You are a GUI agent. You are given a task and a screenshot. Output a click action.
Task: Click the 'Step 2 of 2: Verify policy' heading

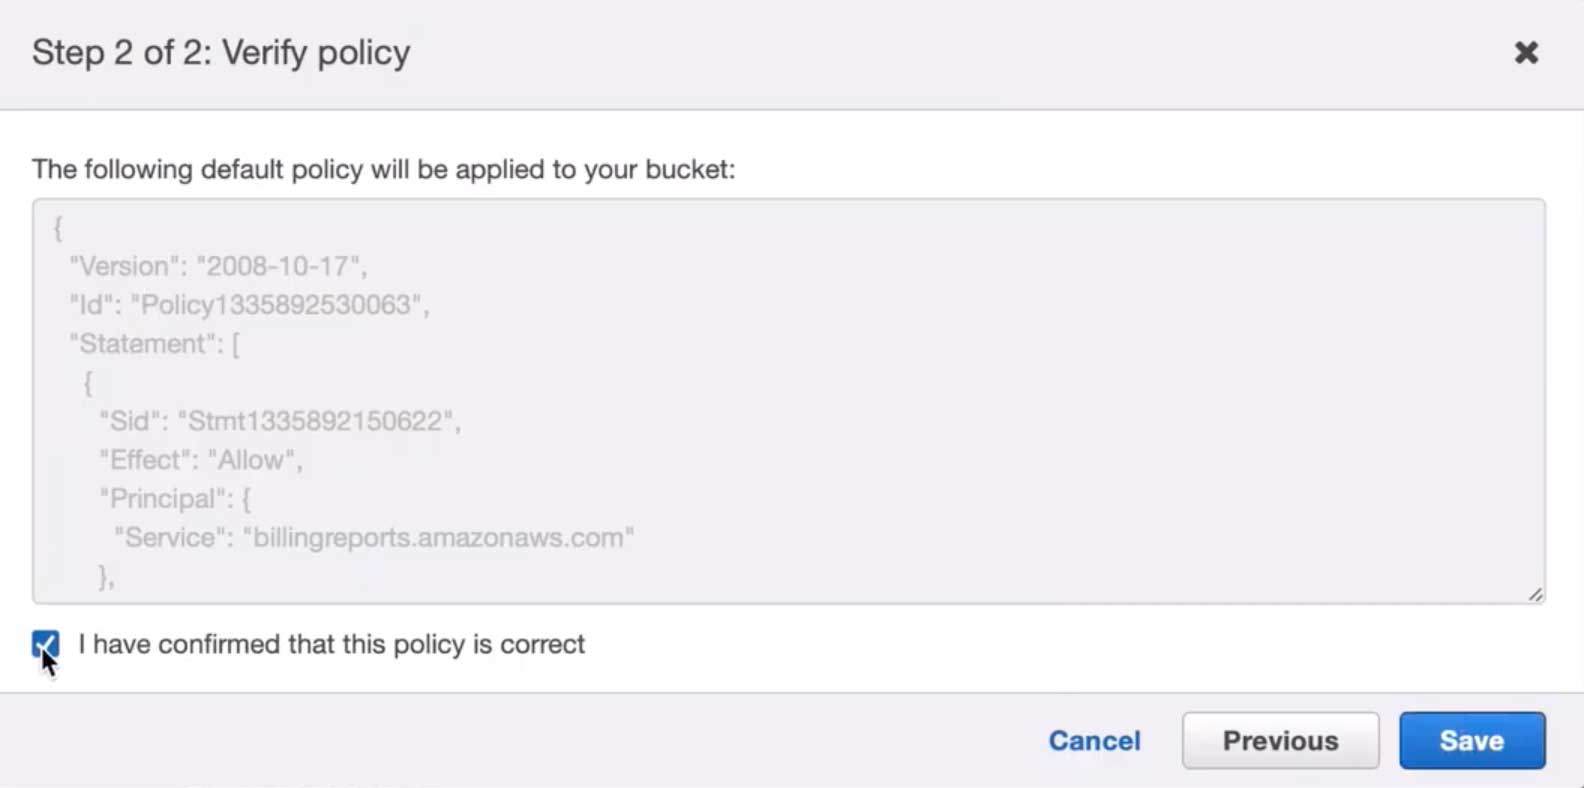coord(221,53)
